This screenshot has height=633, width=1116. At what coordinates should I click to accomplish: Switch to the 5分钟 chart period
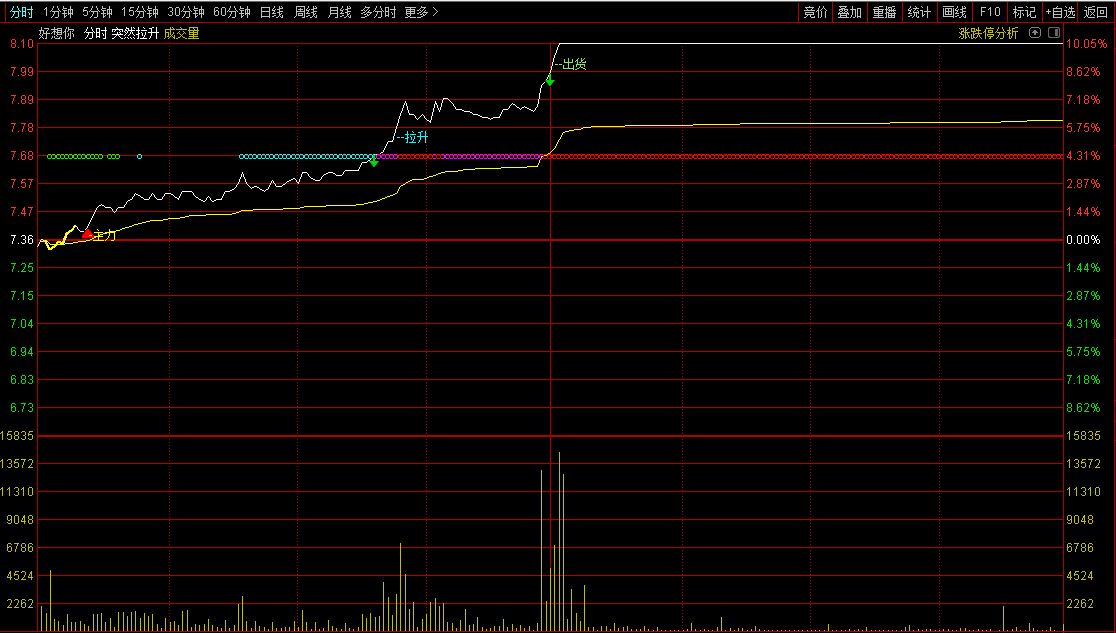pyautogui.click(x=97, y=12)
